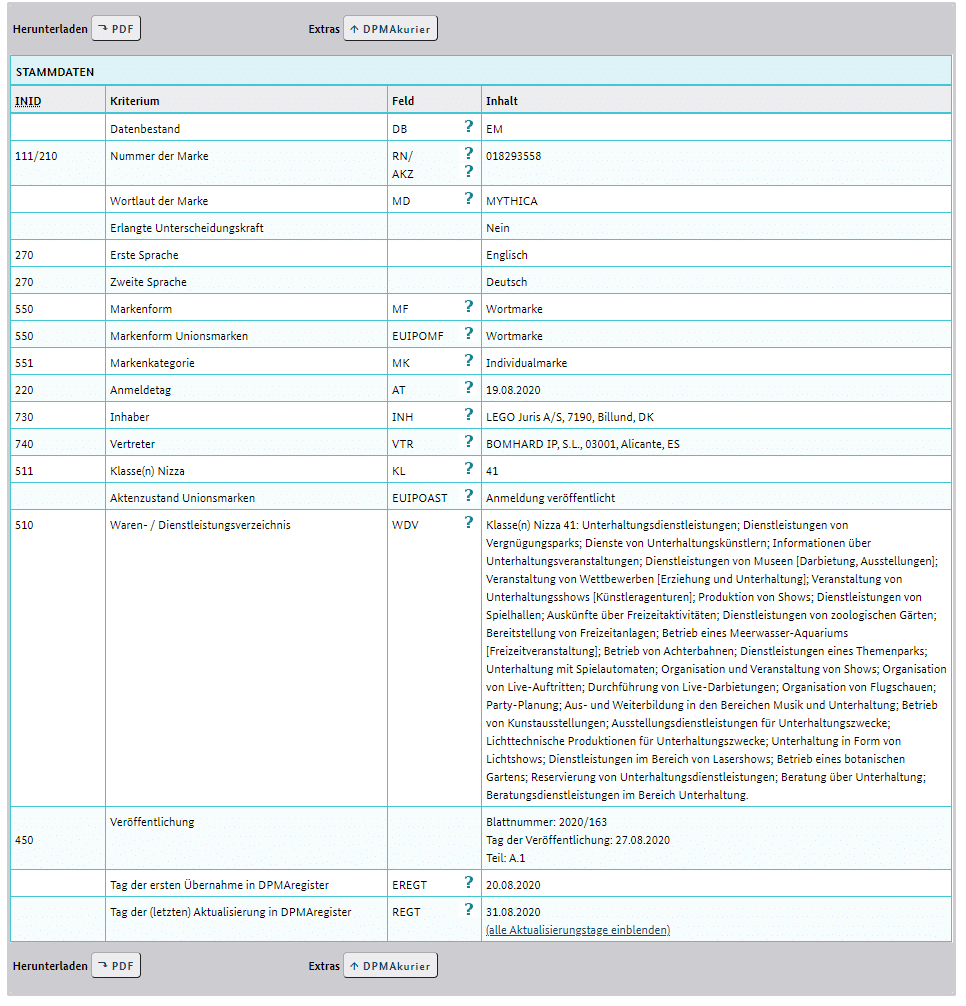This screenshot has width=966, height=1006.
Task: Click the INID column header abbreviation
Action: (x=28, y=101)
